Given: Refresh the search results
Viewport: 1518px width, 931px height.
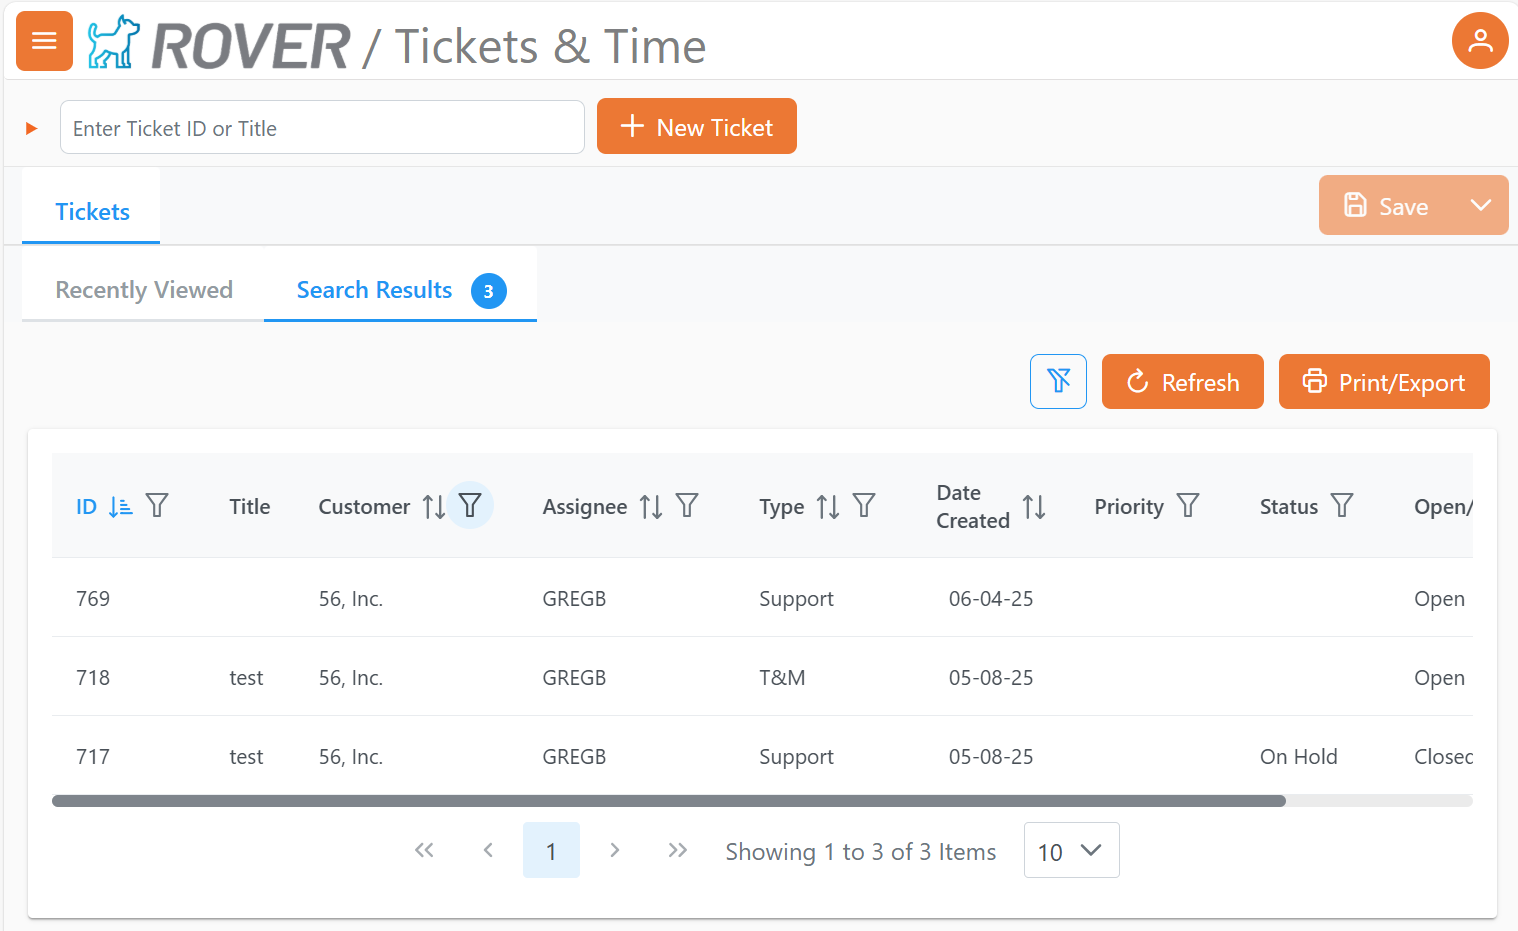Looking at the screenshot, I should pyautogui.click(x=1182, y=381).
